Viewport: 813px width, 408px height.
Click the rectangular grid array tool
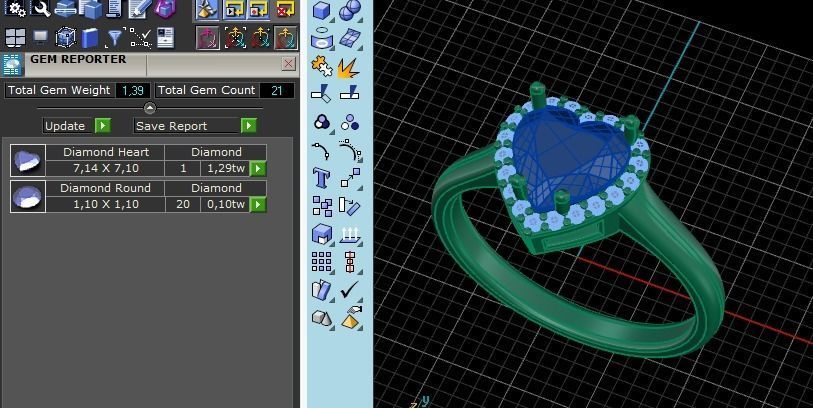tap(321, 262)
